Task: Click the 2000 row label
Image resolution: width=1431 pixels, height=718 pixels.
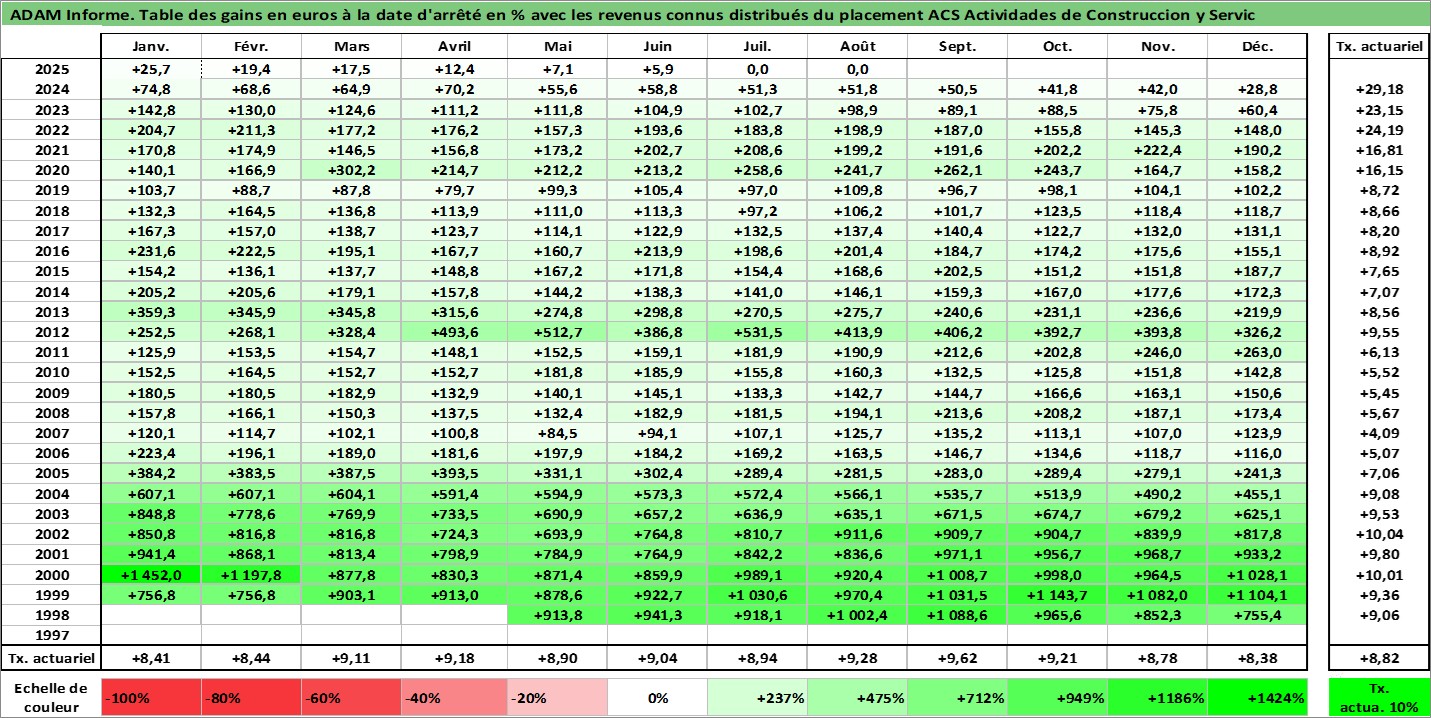Action: point(51,574)
